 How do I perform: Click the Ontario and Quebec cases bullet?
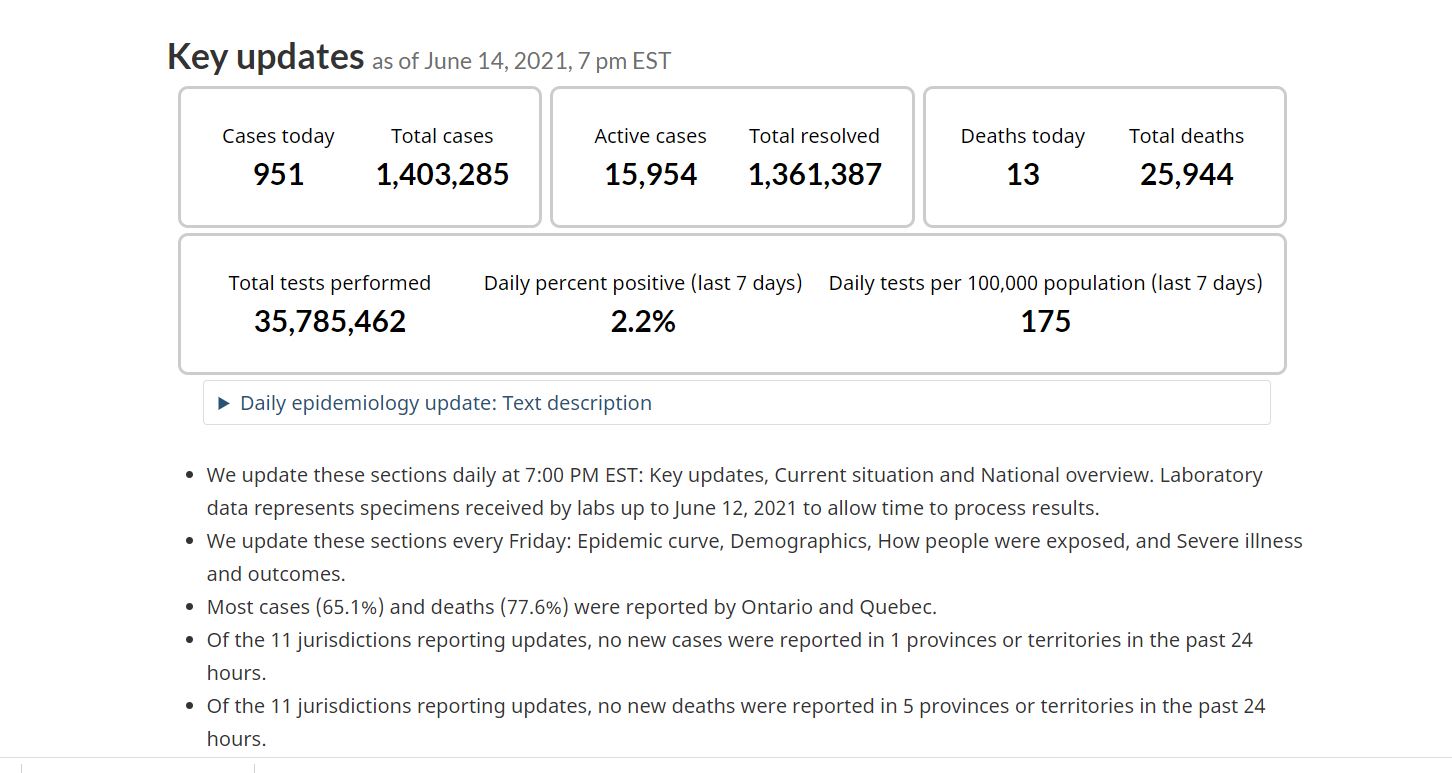tap(571, 607)
